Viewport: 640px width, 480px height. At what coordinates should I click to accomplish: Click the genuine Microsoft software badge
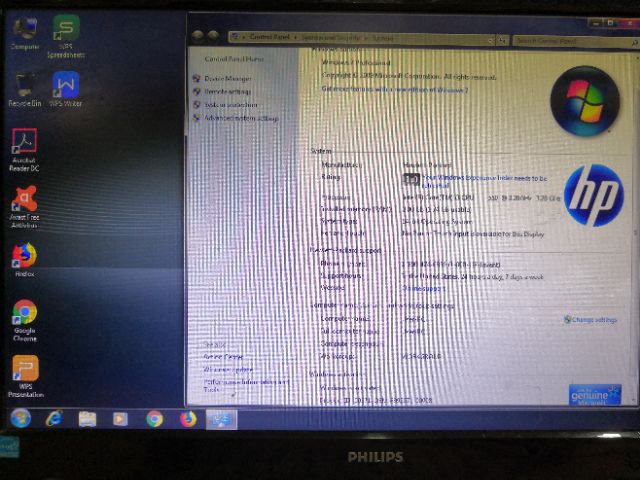coord(594,394)
